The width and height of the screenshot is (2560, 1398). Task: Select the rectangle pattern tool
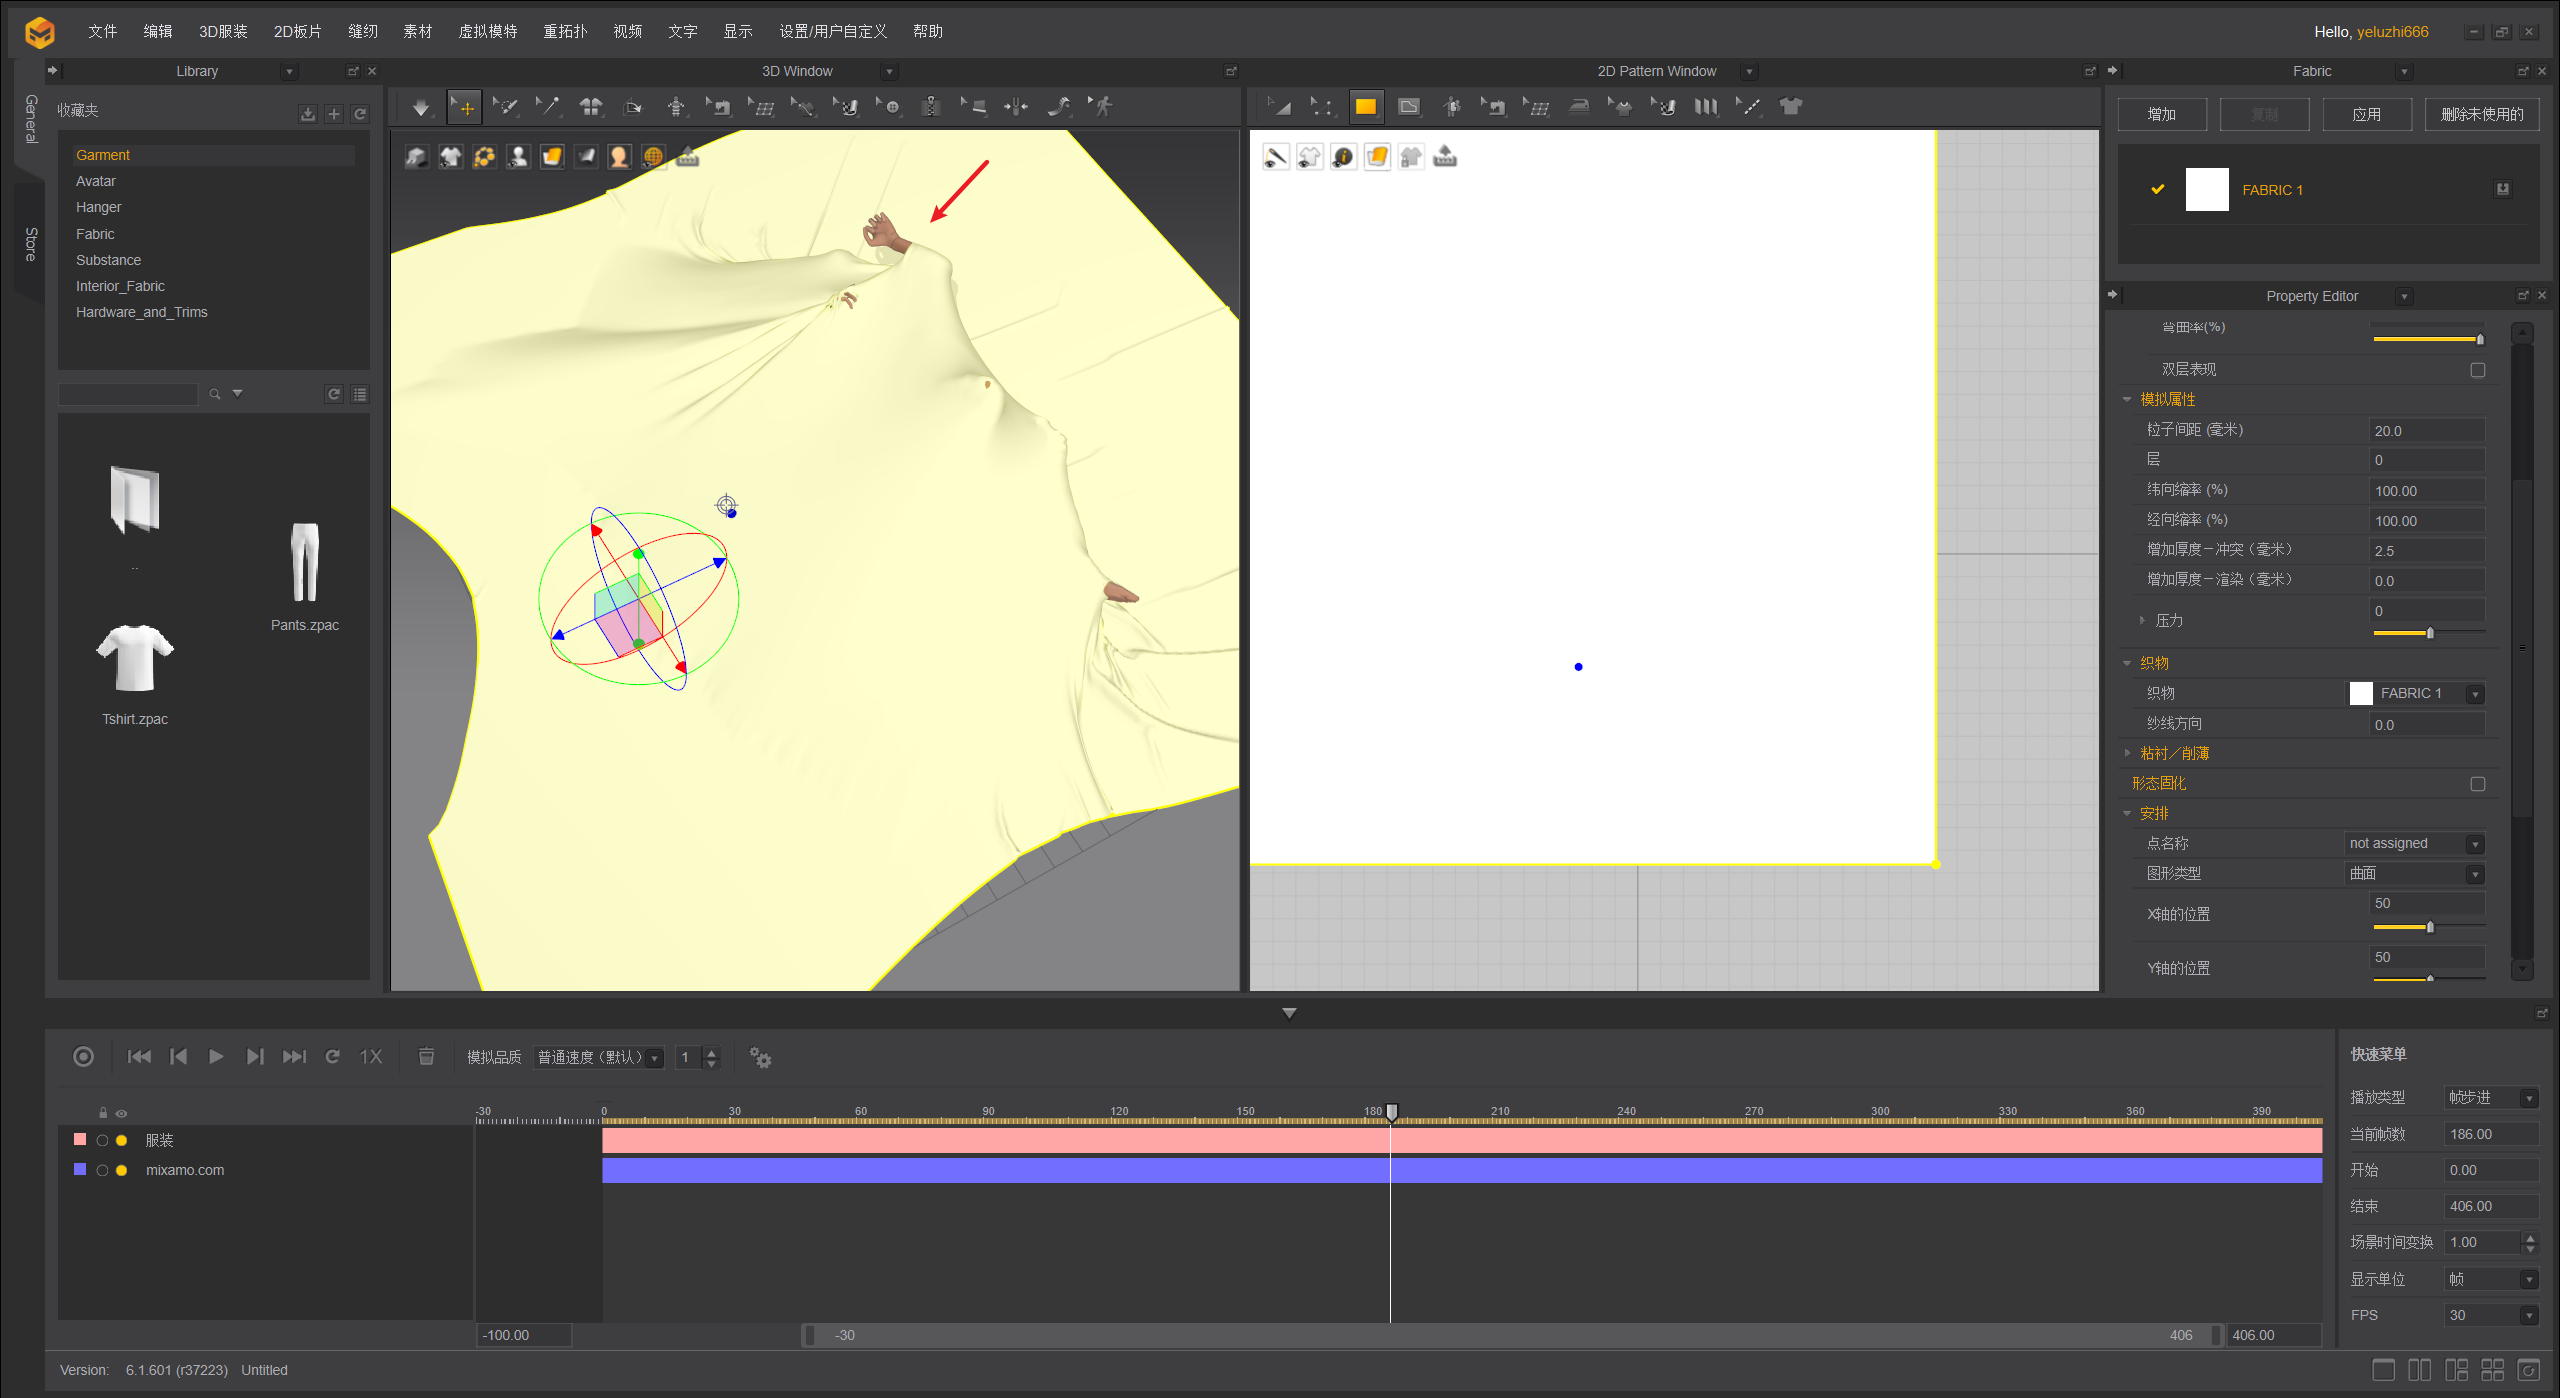coord(1365,107)
